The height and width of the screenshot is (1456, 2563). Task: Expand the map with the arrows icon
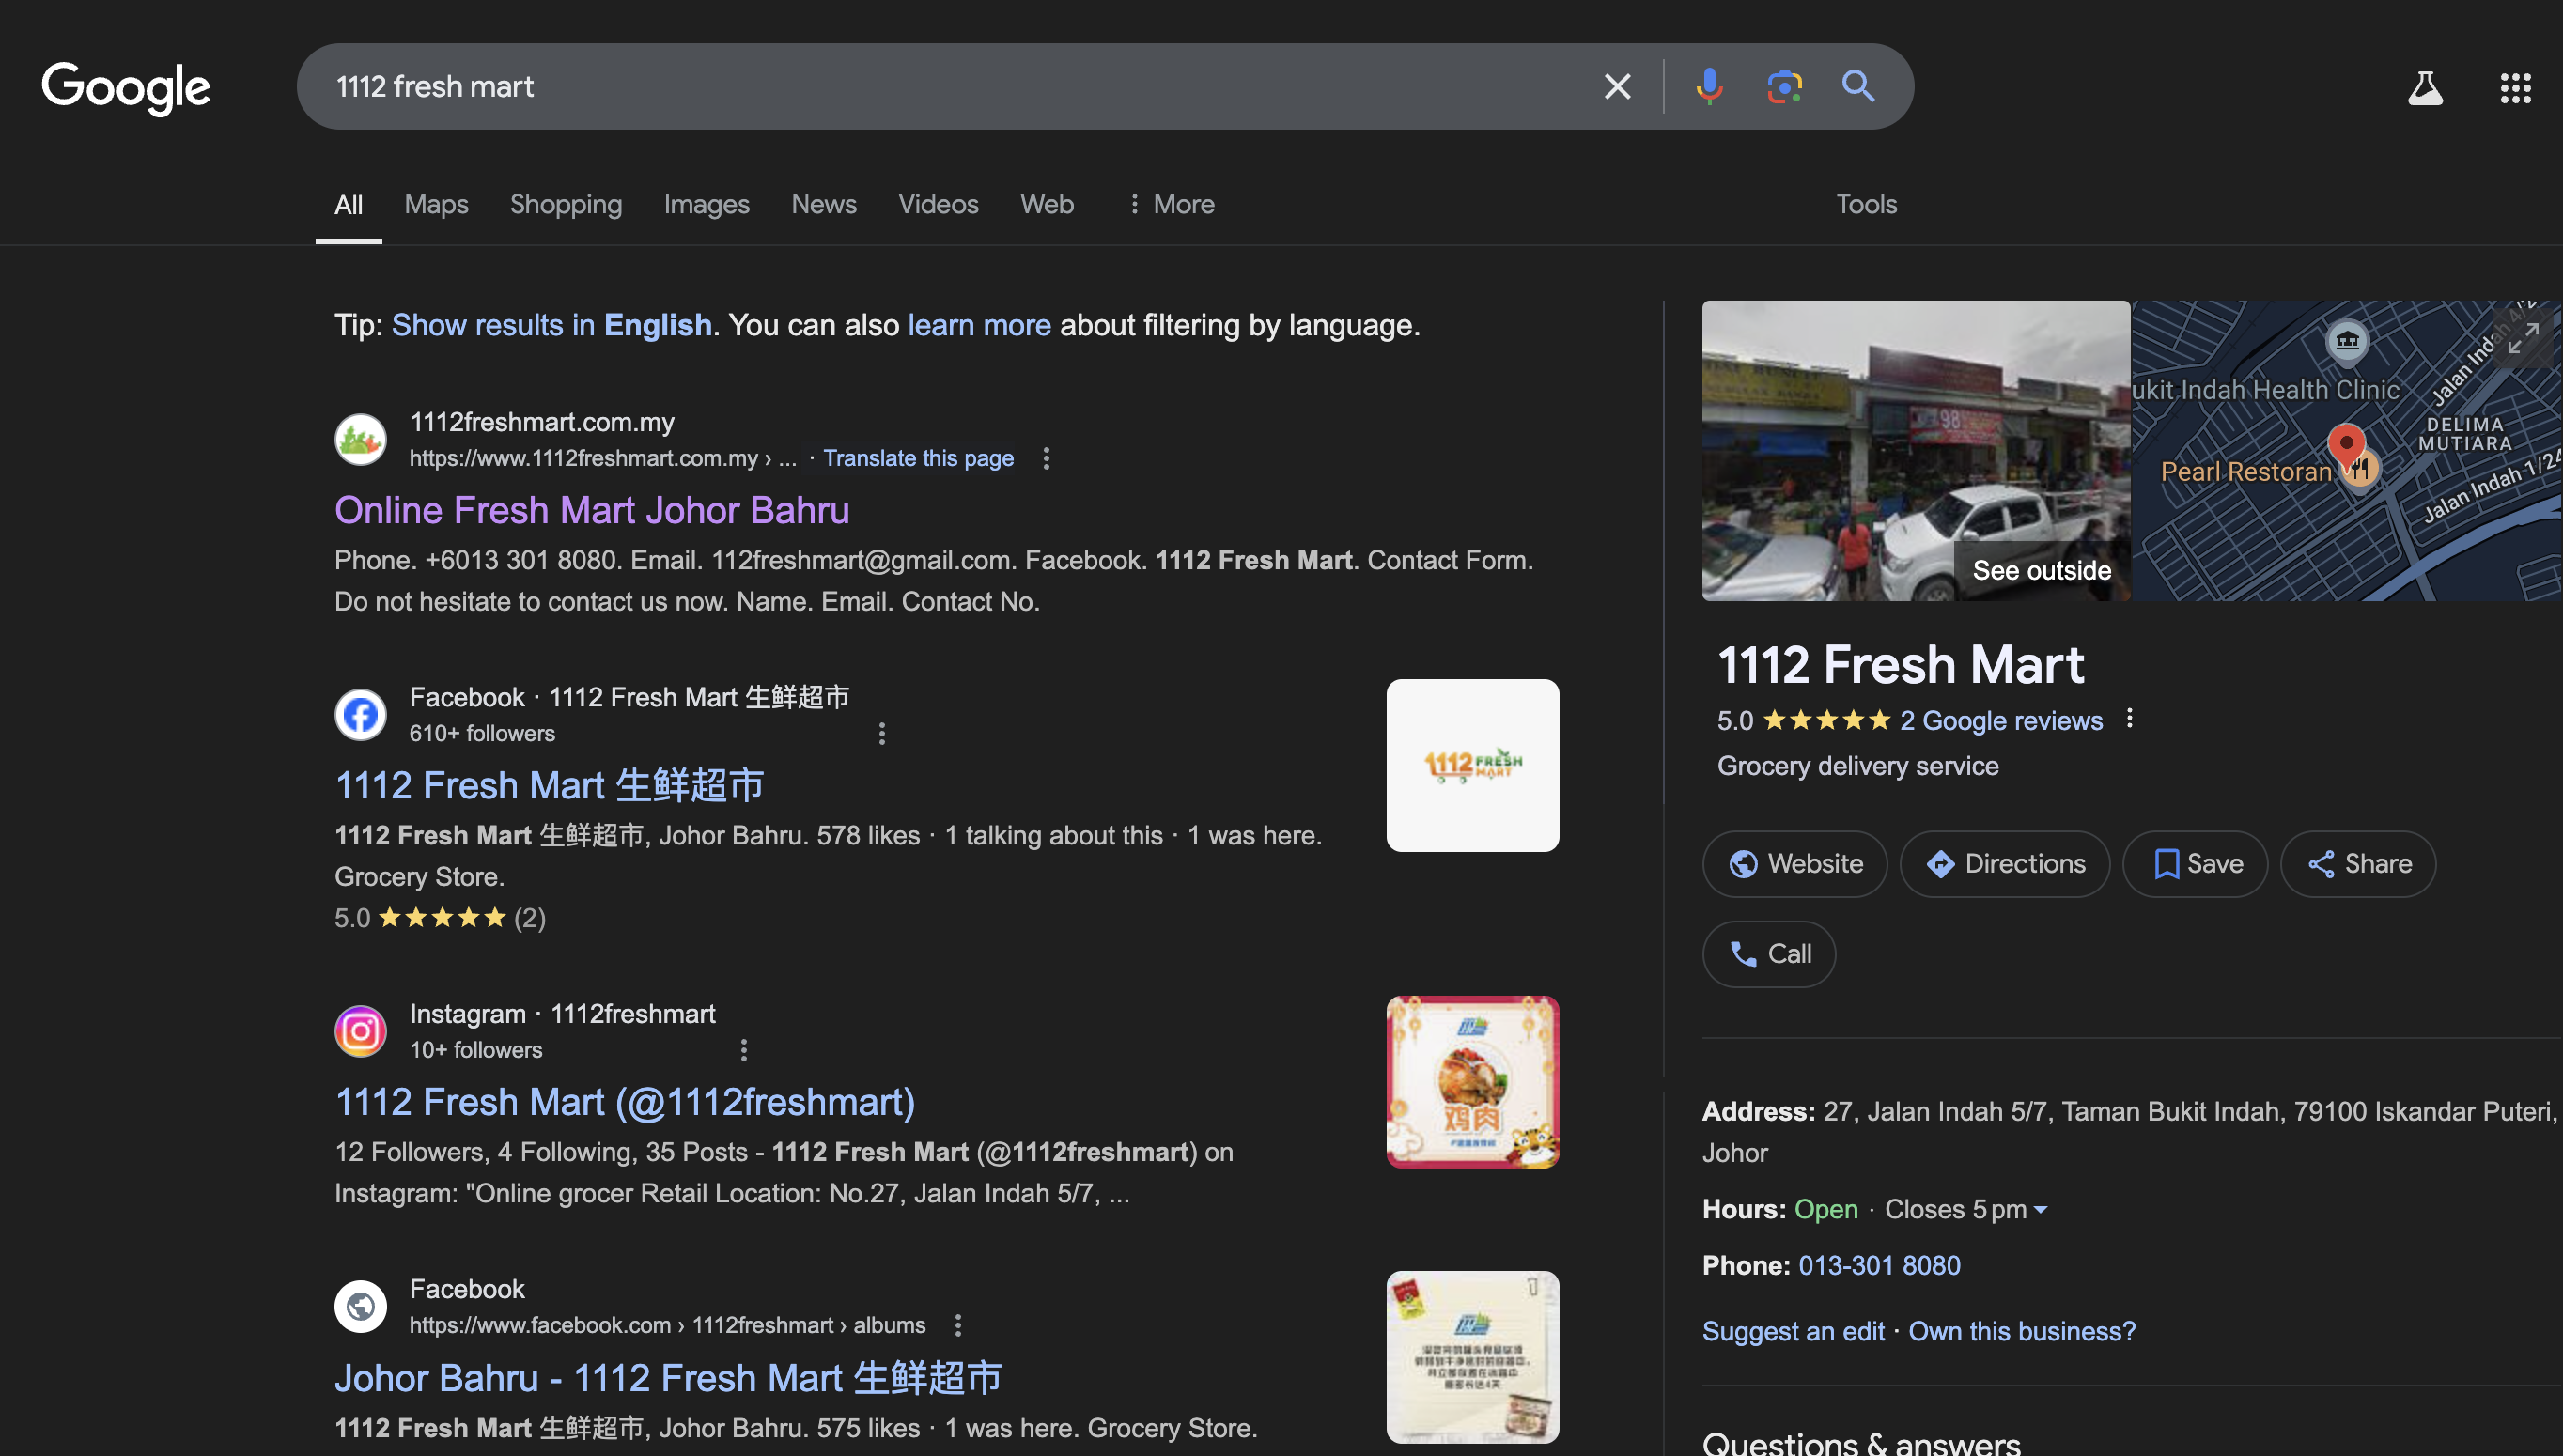[x=2522, y=338]
